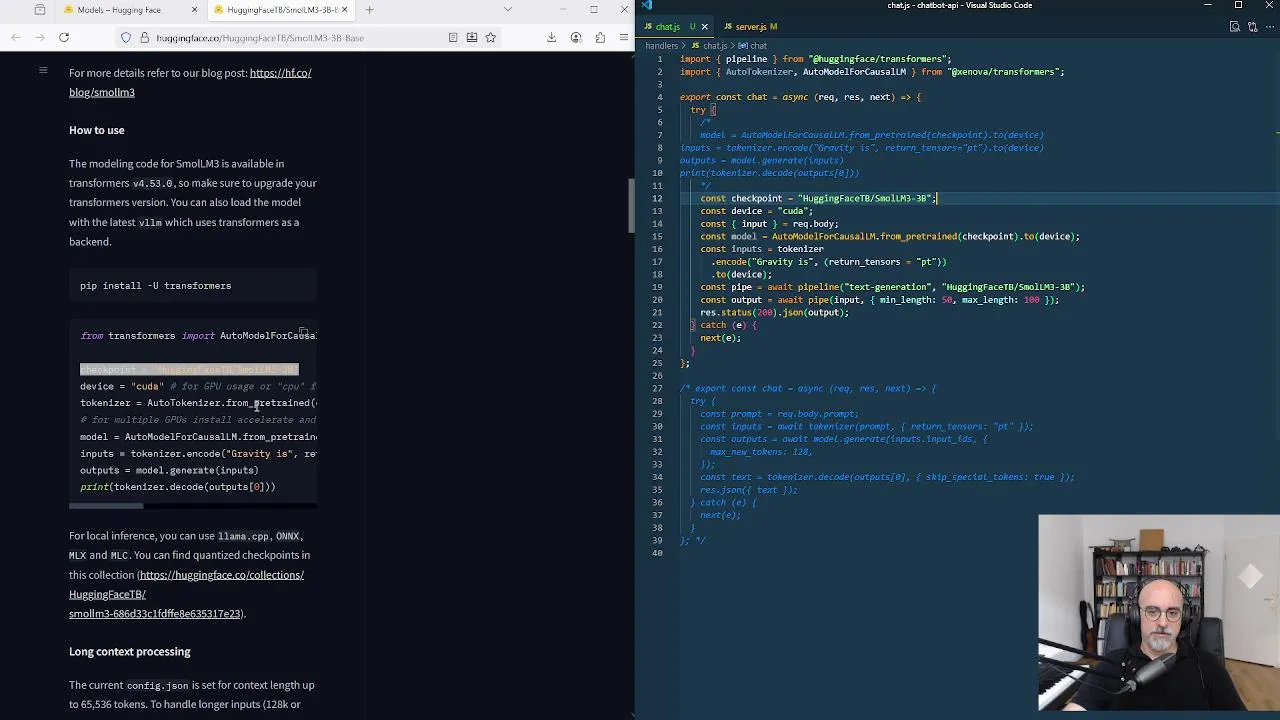Click line number 22 in the gutter
Viewport: 1280px width, 720px height.
click(658, 325)
